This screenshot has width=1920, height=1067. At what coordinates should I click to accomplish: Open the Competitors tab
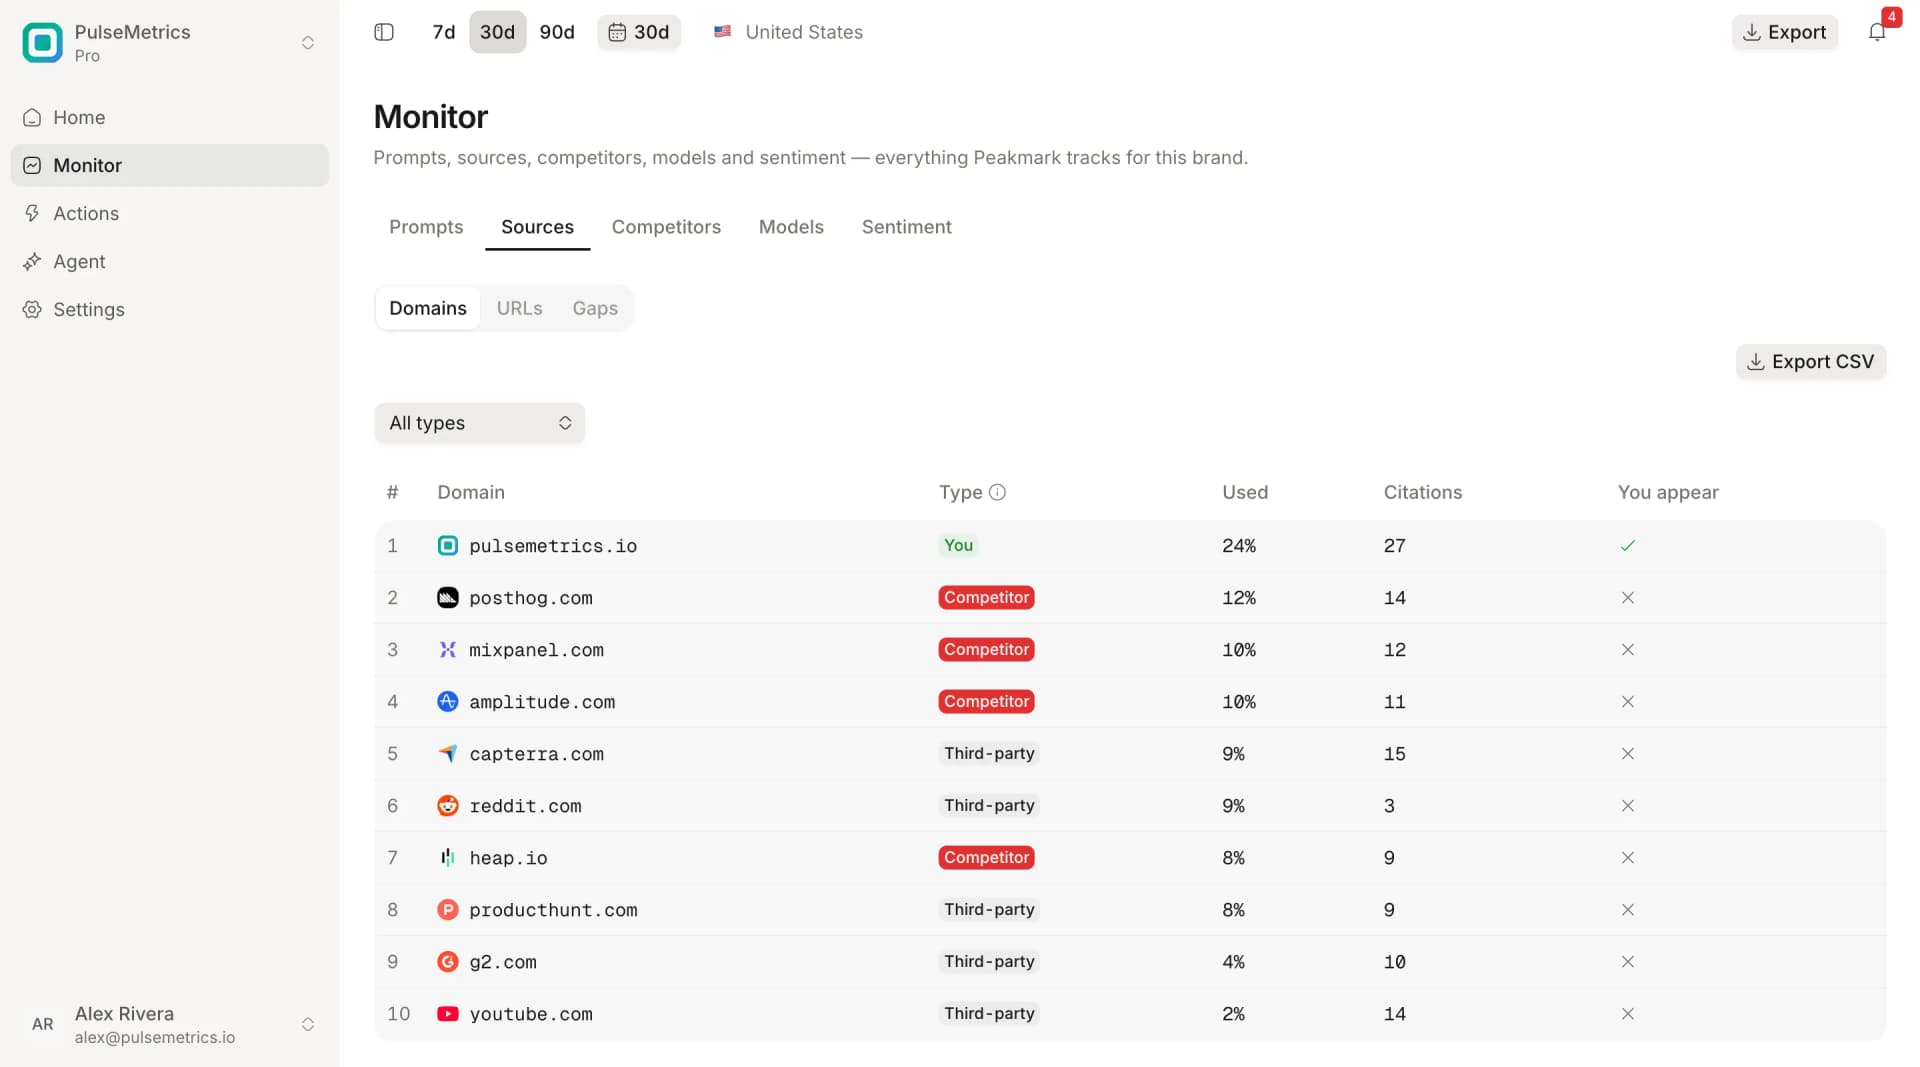(666, 227)
